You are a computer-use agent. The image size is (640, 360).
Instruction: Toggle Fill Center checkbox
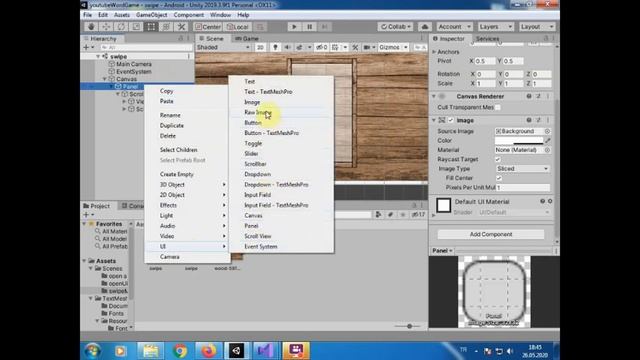499,178
